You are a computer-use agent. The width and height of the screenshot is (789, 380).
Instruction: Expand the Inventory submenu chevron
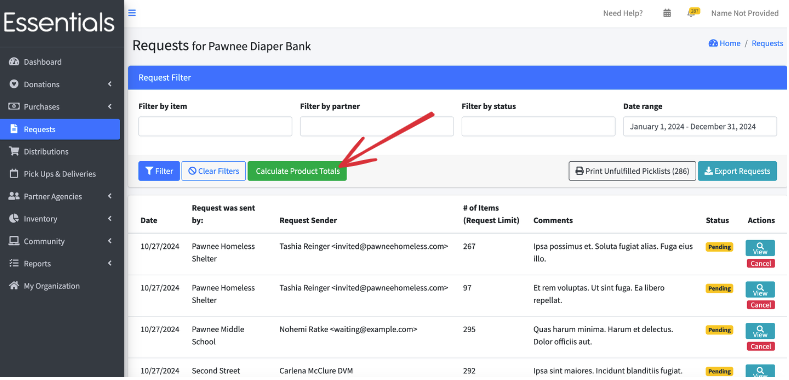click(x=110, y=218)
